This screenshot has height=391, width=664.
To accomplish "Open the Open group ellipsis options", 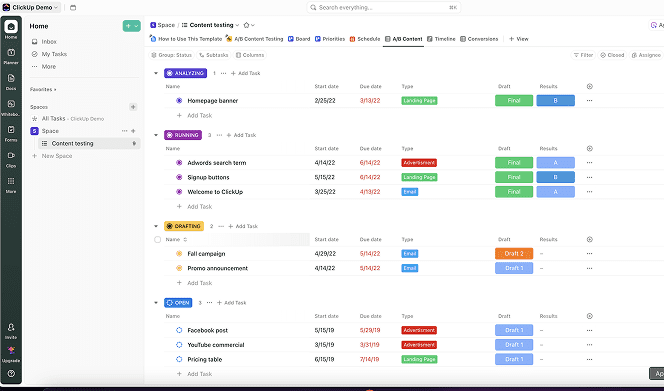I will click(209, 303).
